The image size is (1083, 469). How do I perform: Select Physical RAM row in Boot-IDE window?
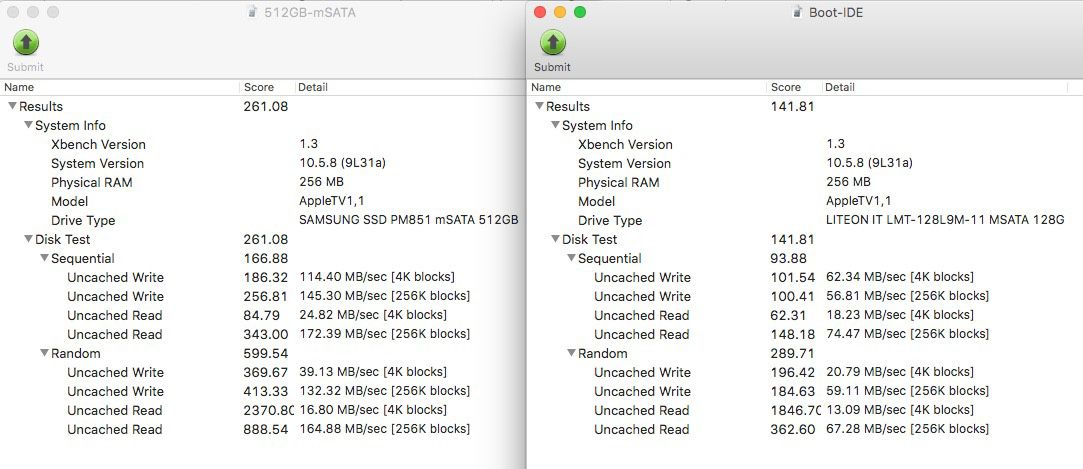(x=805, y=182)
